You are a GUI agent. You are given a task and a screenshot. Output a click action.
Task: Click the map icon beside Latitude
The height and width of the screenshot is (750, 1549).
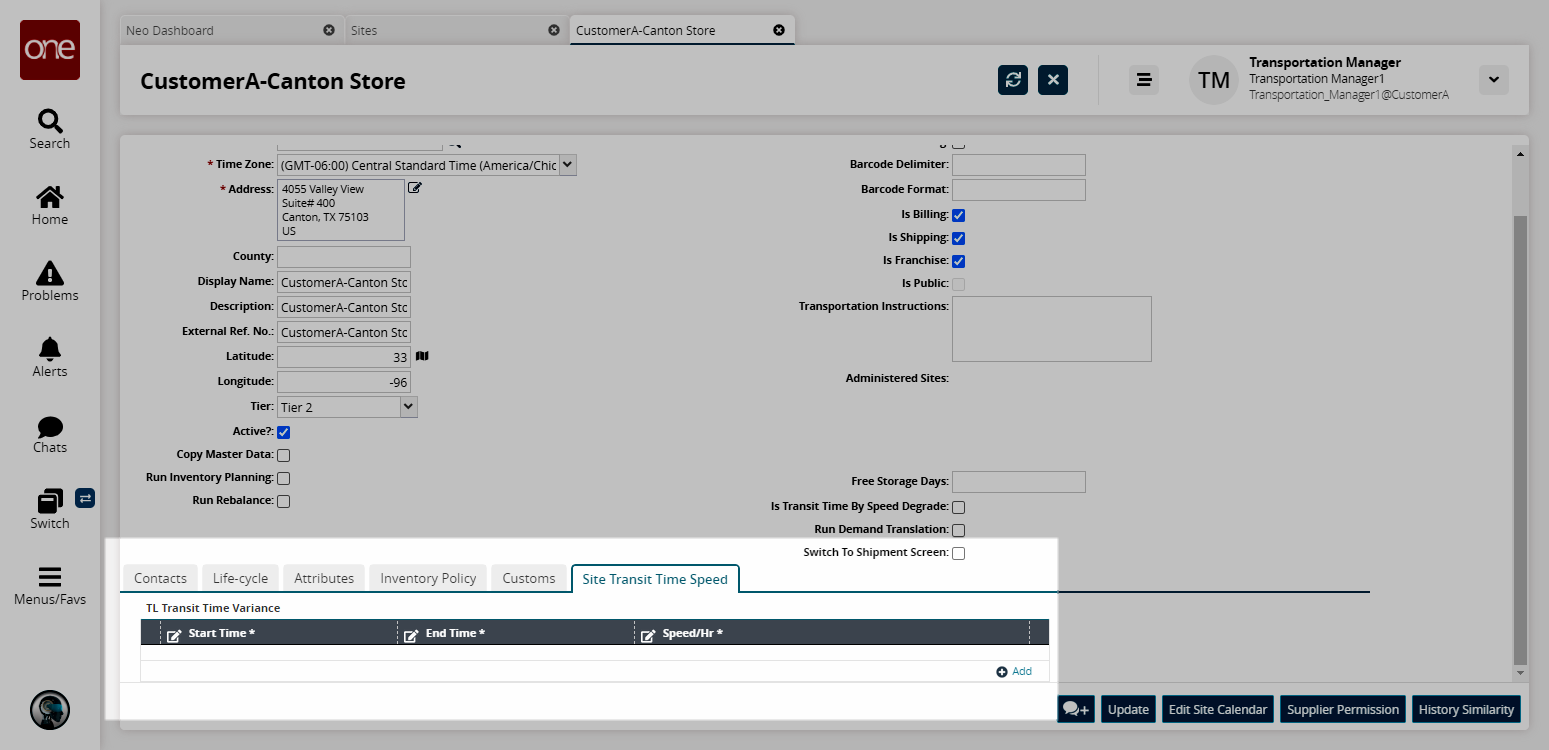[422, 356]
